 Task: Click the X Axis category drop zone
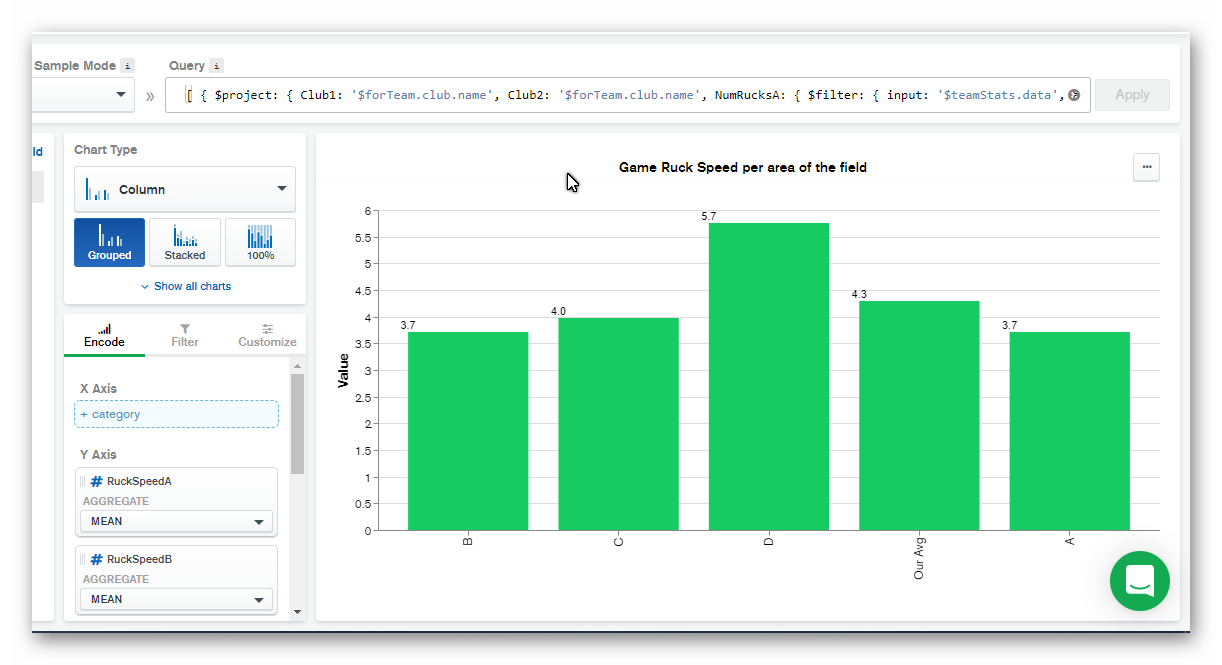[x=176, y=414]
